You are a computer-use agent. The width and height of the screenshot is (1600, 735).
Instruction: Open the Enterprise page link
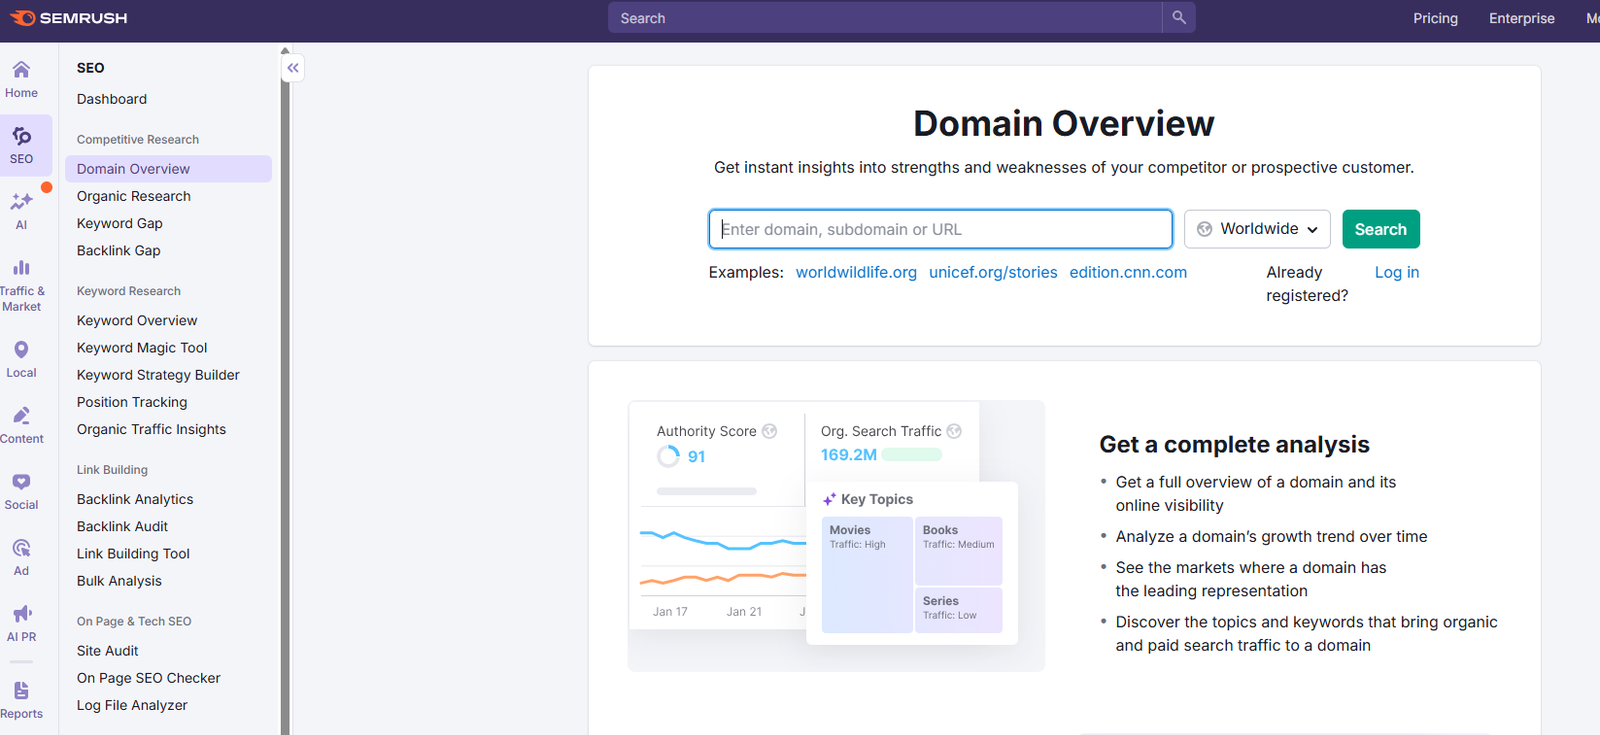click(x=1522, y=18)
